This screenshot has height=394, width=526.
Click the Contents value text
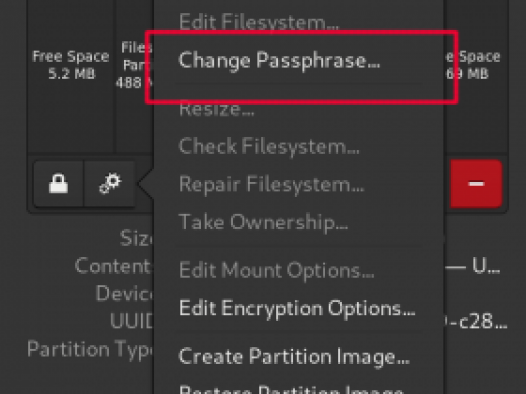[472, 266]
